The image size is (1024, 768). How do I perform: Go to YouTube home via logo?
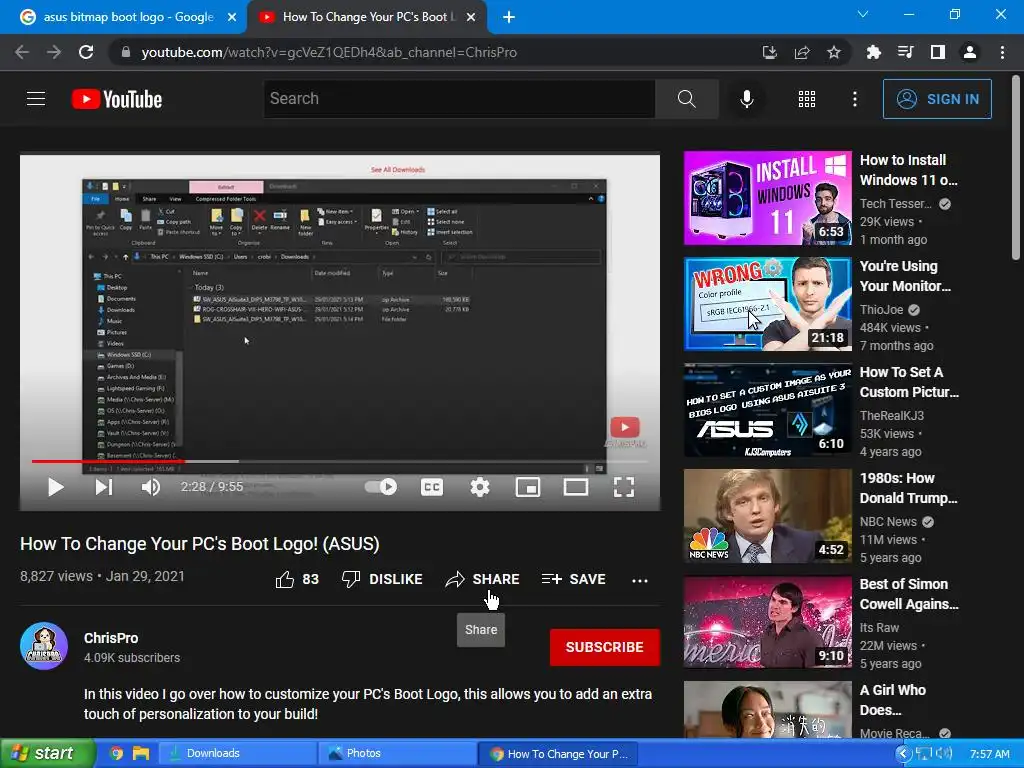point(117,99)
